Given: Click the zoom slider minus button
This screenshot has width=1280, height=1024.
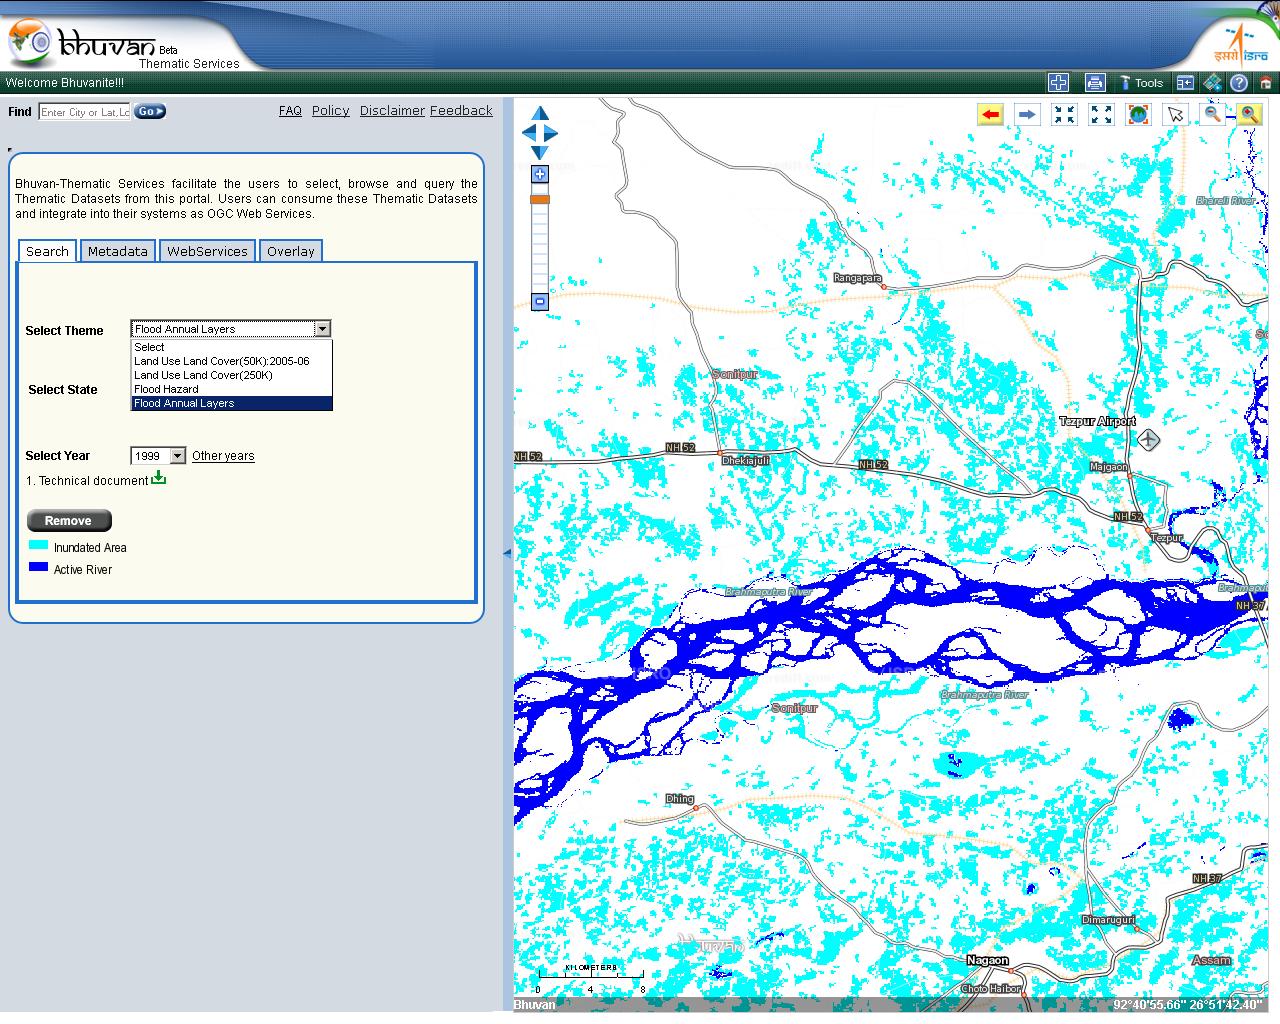Looking at the screenshot, I should pos(540,301).
